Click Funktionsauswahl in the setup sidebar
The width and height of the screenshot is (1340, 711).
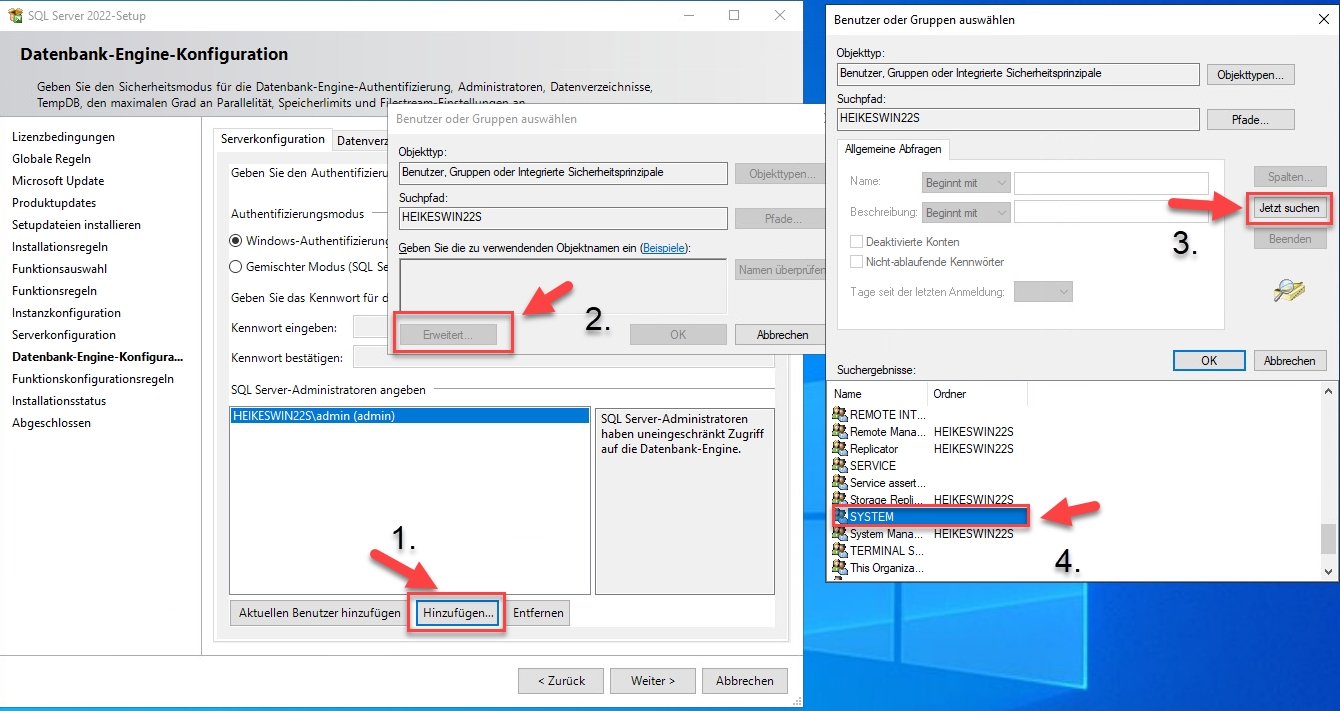(59, 269)
